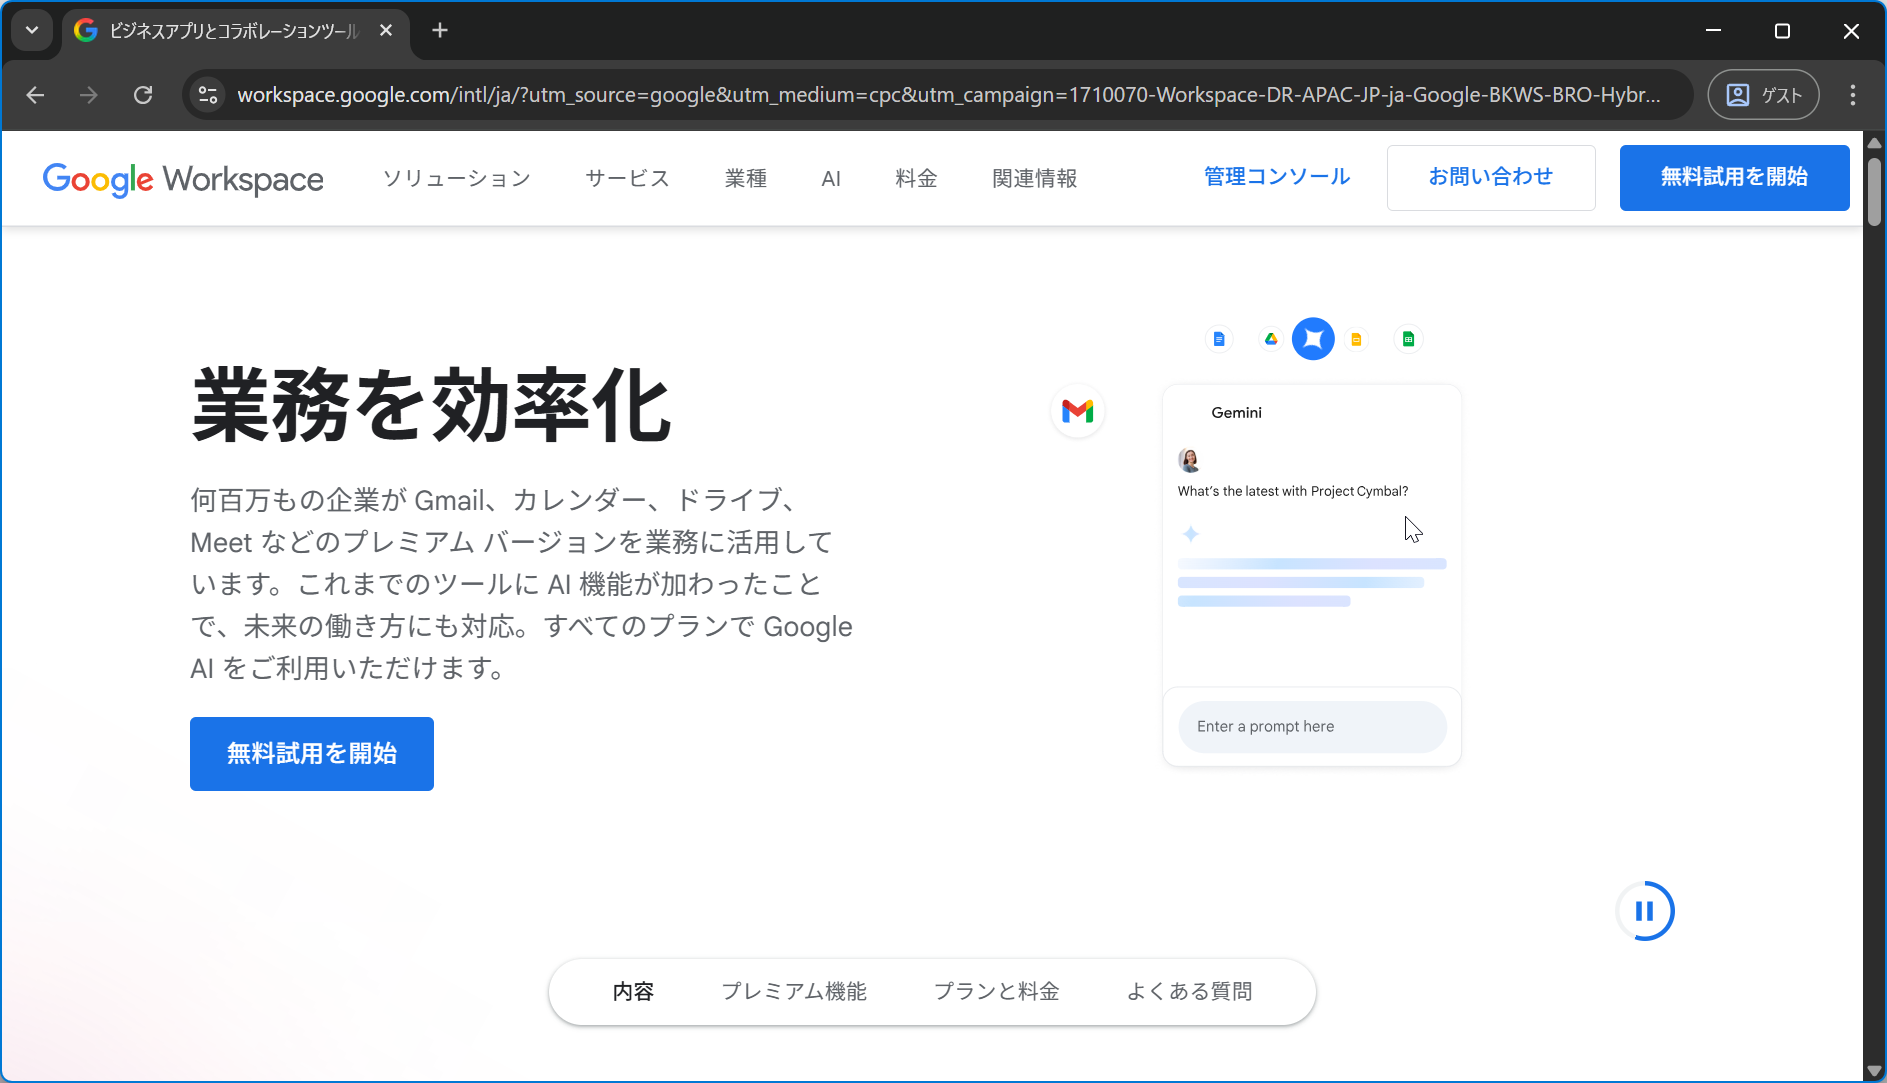This screenshot has height=1083, width=1887.
Task: Open the 管理コンソール link
Action: (x=1276, y=177)
